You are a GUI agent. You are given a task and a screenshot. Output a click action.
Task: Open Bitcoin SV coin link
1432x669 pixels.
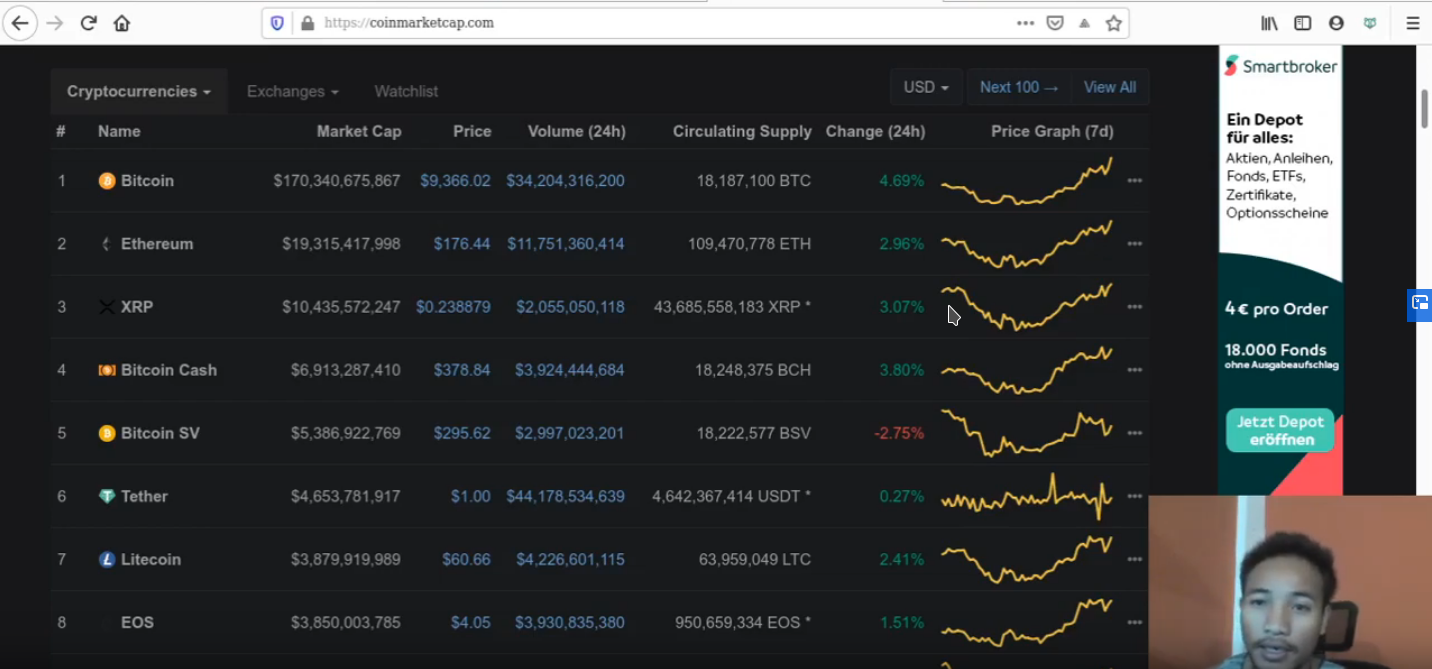pos(160,433)
